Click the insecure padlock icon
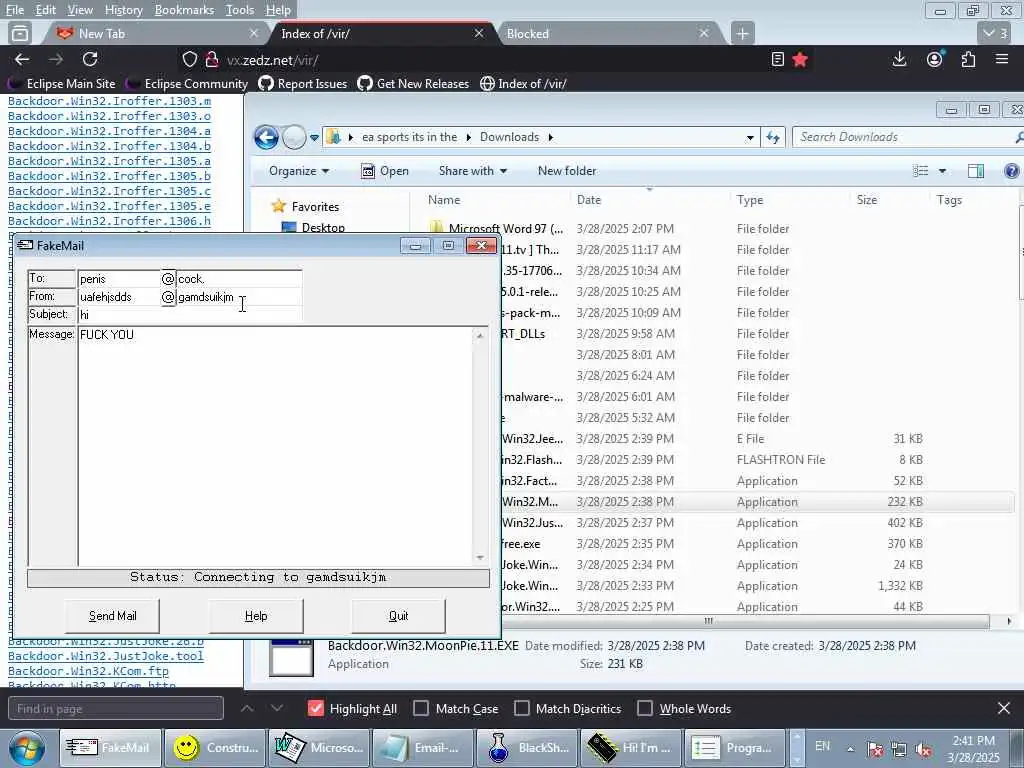This screenshot has height=768, width=1024. 212,59
